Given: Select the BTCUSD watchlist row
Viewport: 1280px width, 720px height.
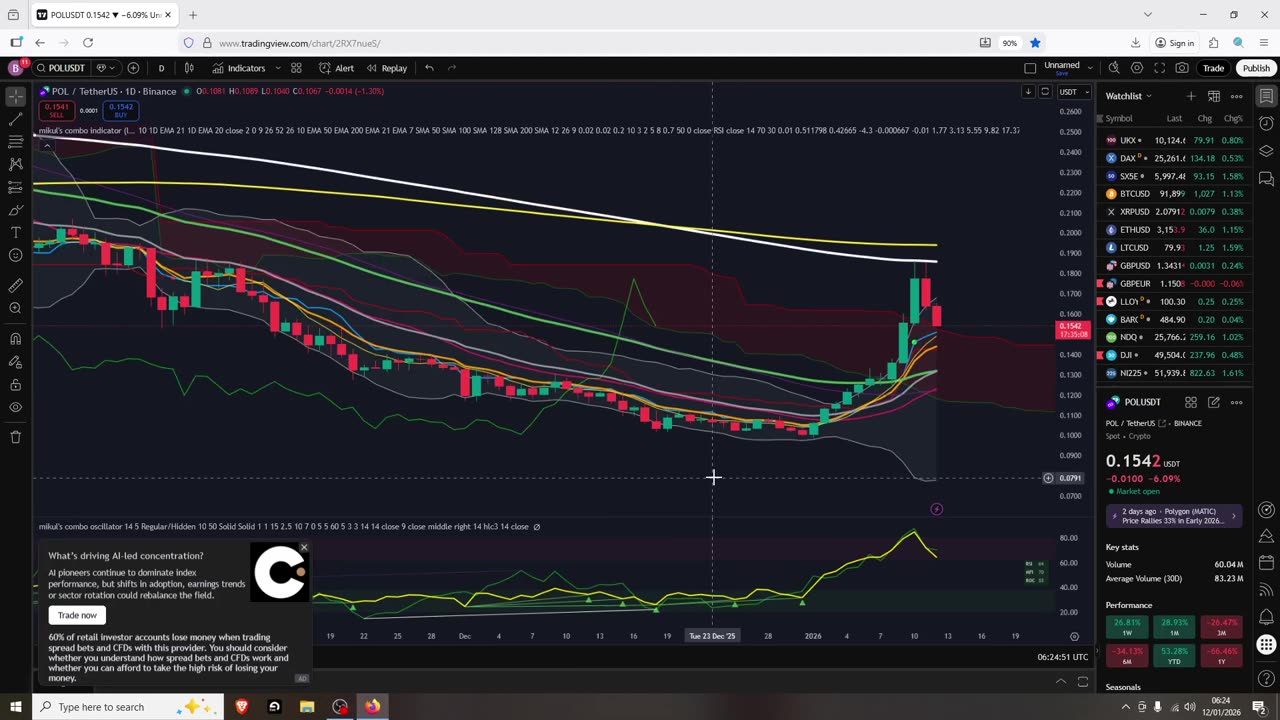Looking at the screenshot, I should pyautogui.click(x=1174, y=194).
